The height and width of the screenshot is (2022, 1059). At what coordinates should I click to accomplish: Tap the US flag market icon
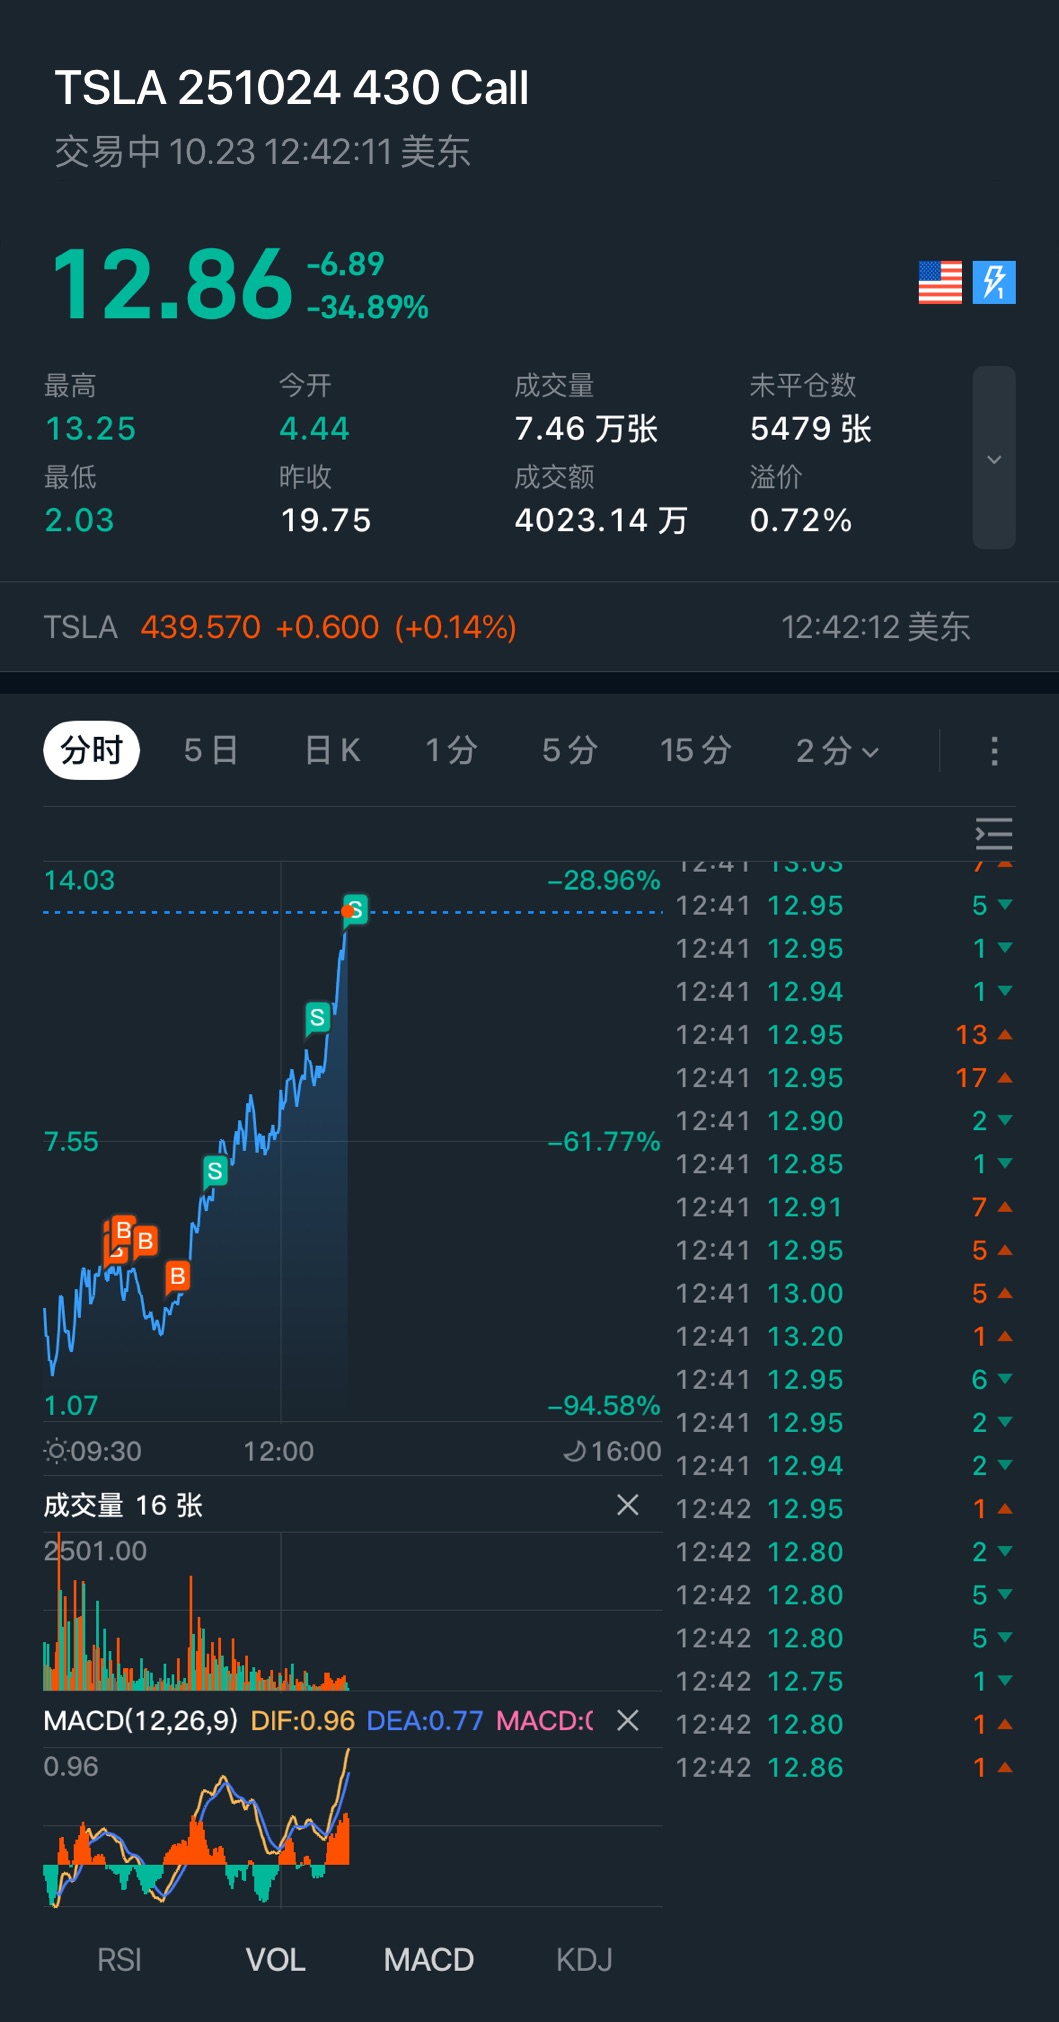940,282
